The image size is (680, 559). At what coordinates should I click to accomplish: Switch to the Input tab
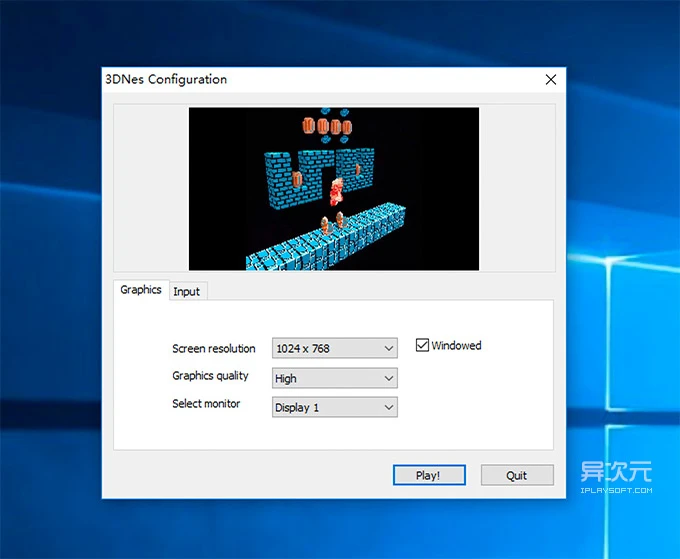[x=186, y=291]
